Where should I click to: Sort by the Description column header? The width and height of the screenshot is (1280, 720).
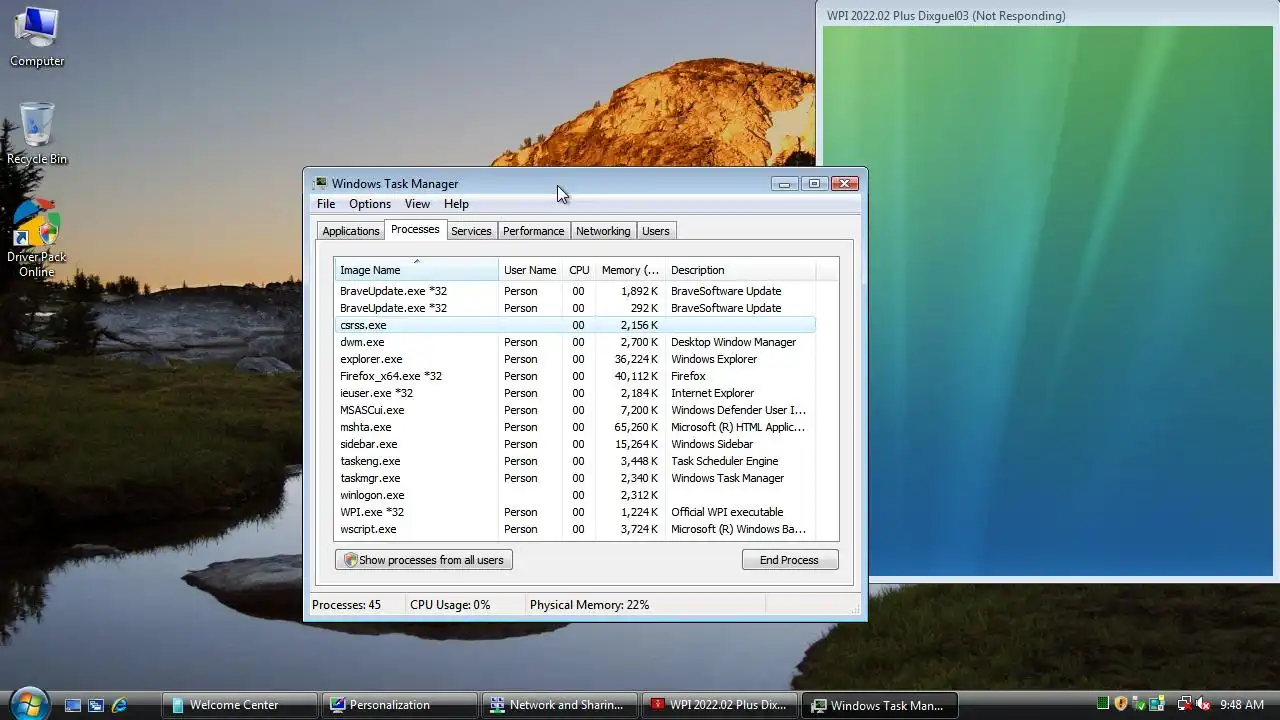click(x=740, y=270)
